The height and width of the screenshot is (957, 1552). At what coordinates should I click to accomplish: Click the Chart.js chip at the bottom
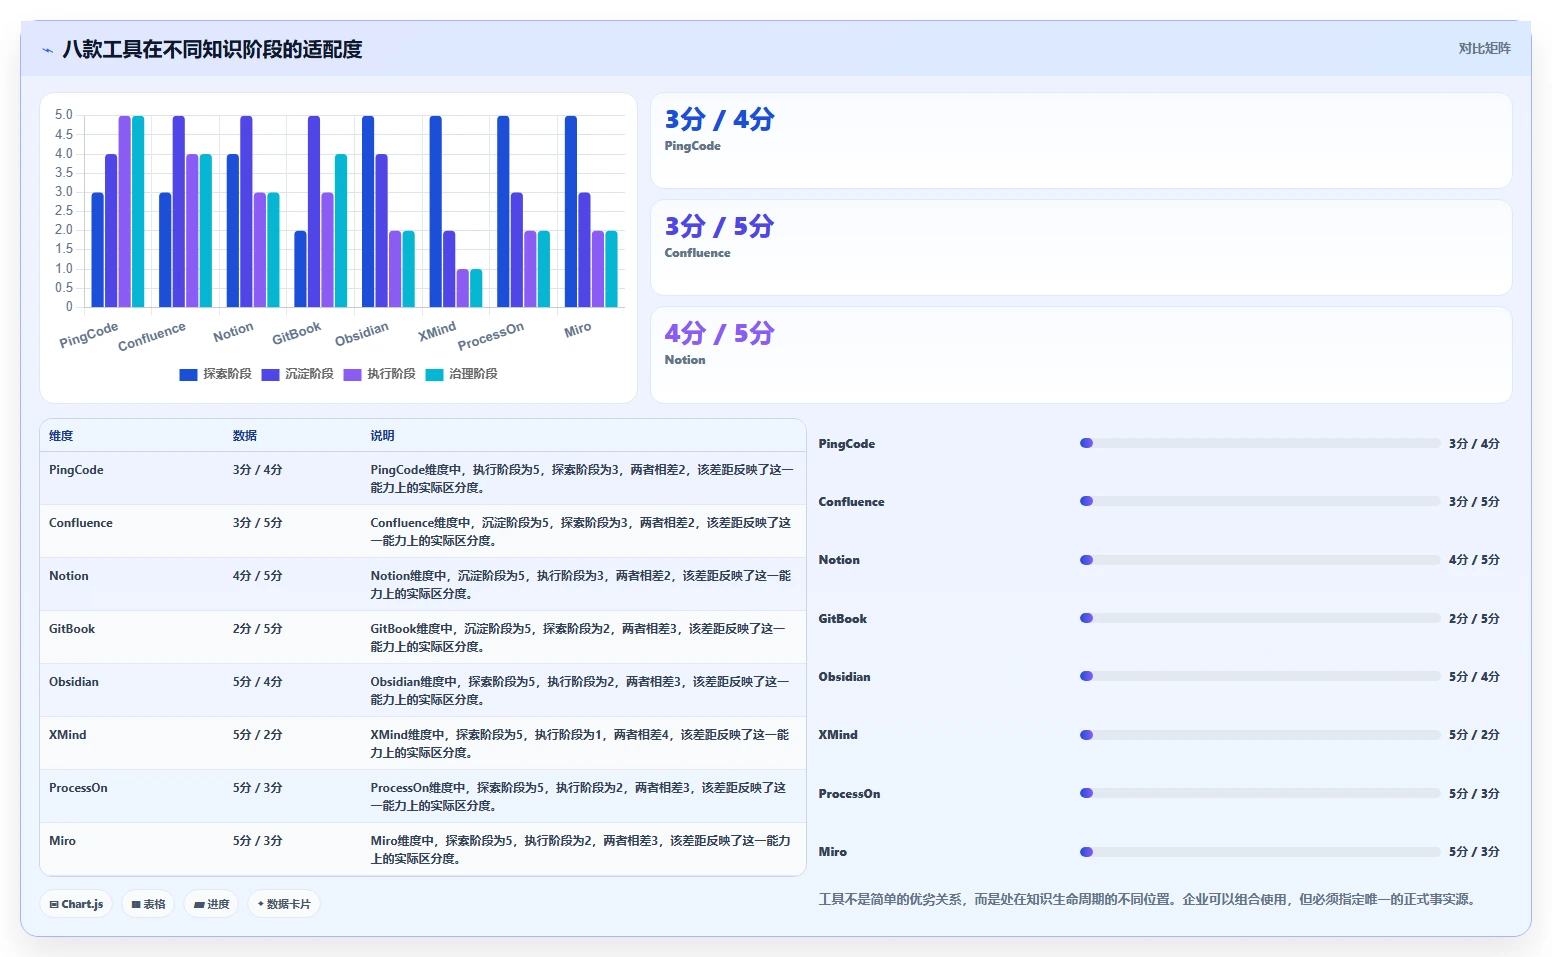76,904
